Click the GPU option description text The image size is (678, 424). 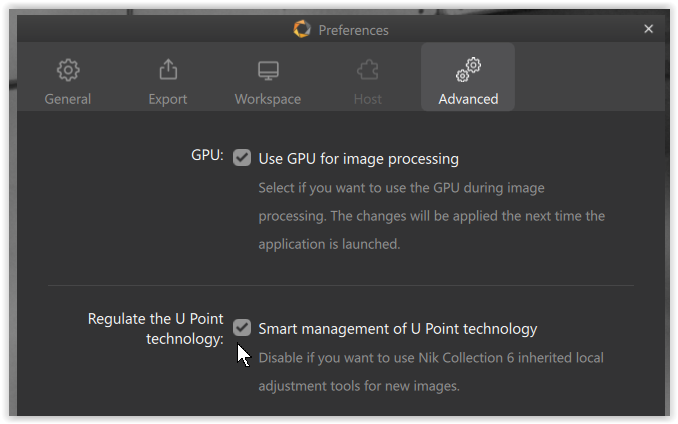[431, 216]
